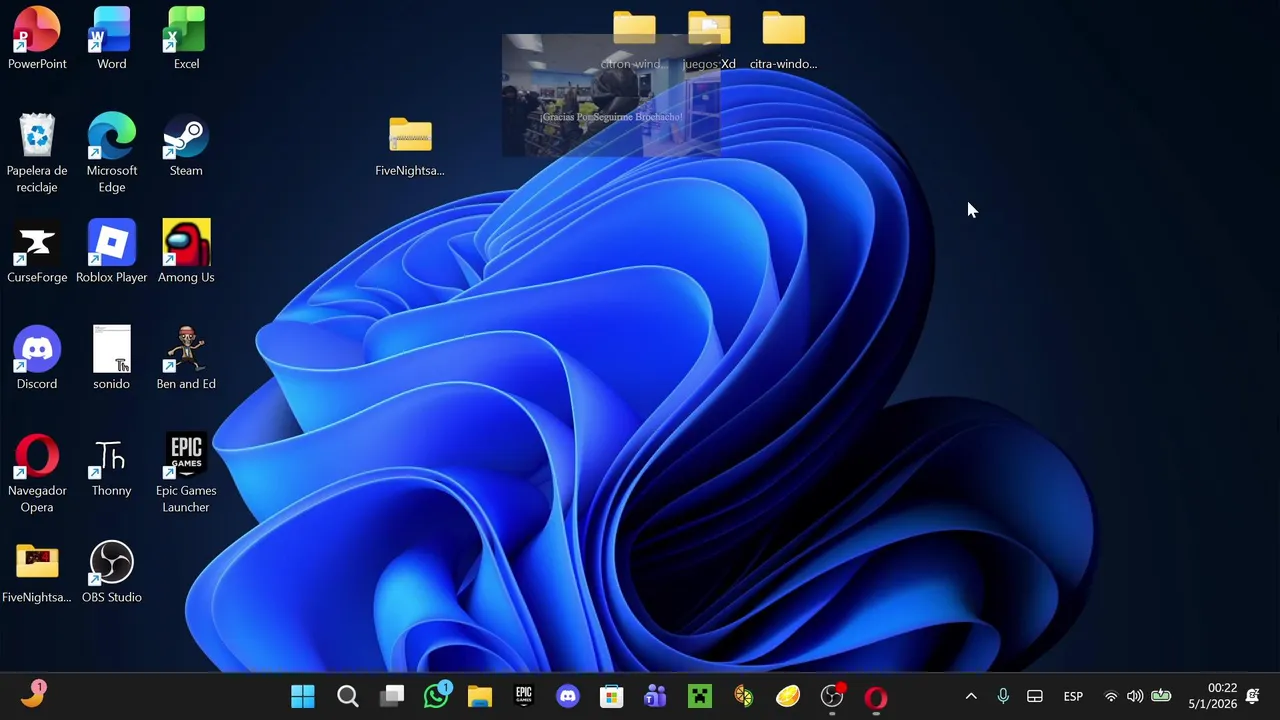Open Wi-Fi network tray icon
Screen dimensions: 1280x720
click(1110, 696)
